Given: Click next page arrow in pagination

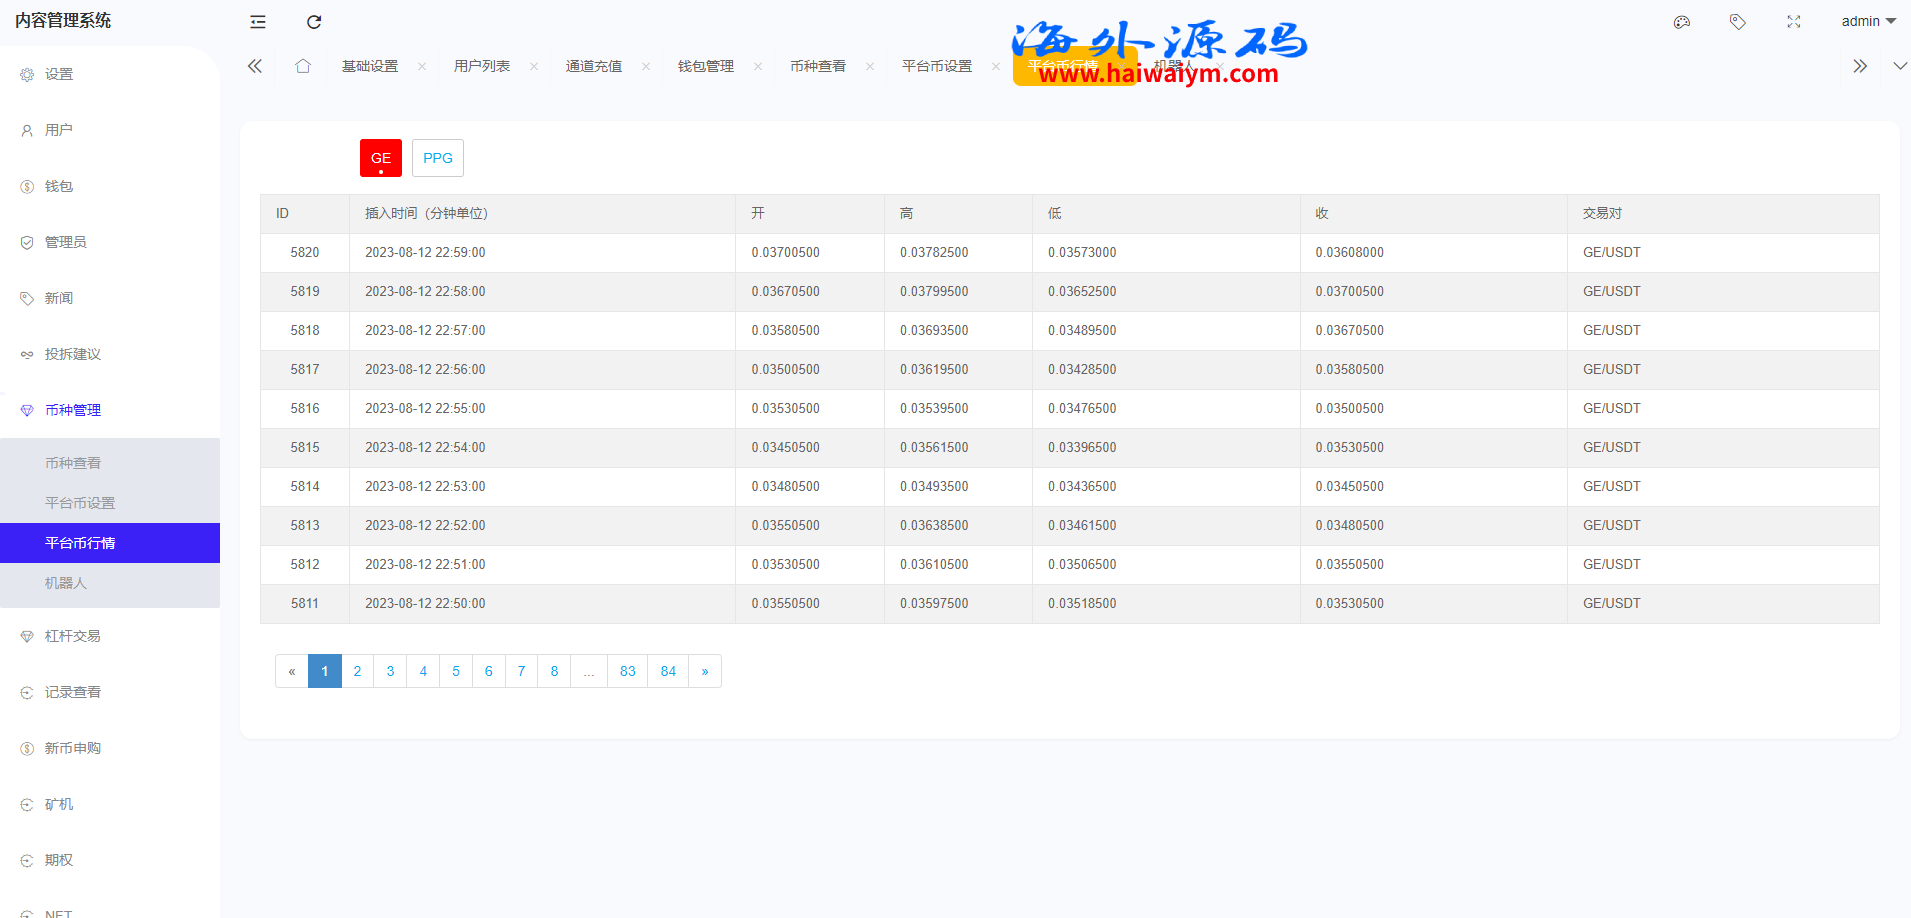Looking at the screenshot, I should coord(705,671).
